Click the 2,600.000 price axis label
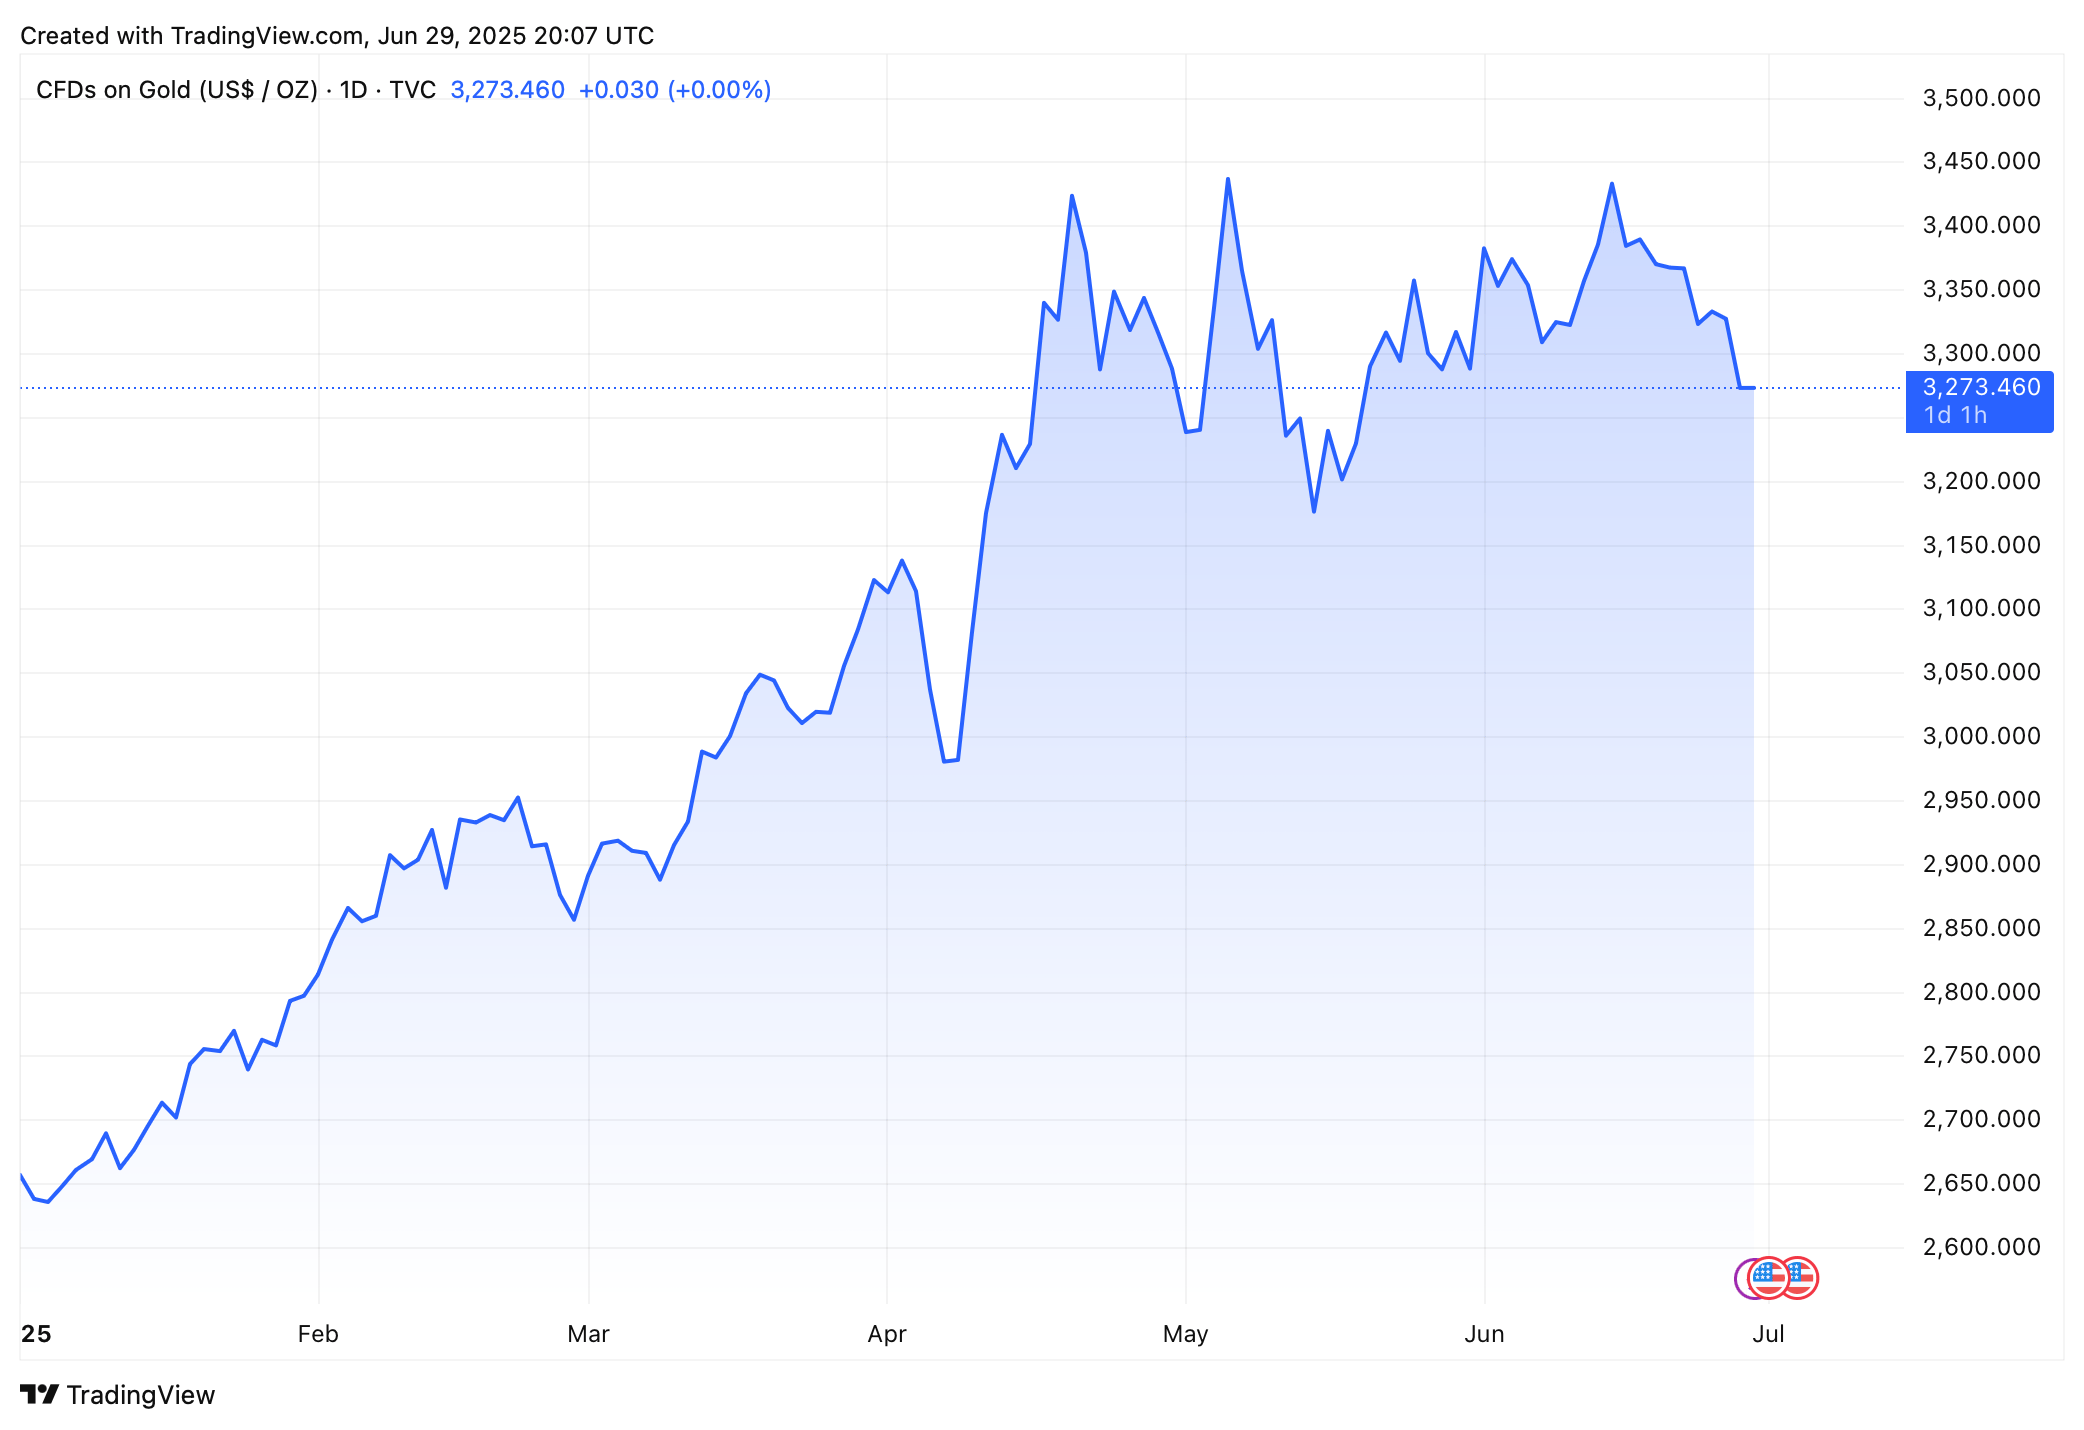Viewport: 2084px width, 1430px height. (x=1981, y=1247)
